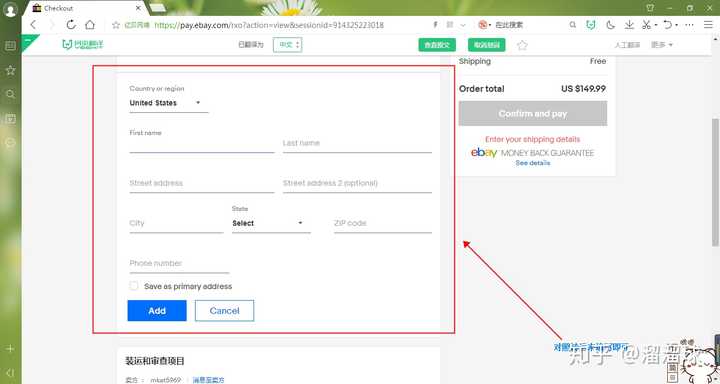The height and width of the screenshot is (384, 720).
Task: Go to the browser home page
Action: pos(90,25)
